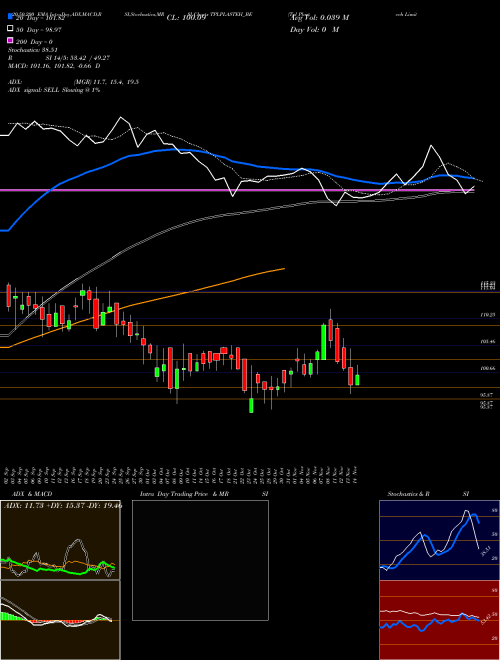Click the last green candlestick on the chart
This screenshot has height=660, width=500.
tap(357, 380)
